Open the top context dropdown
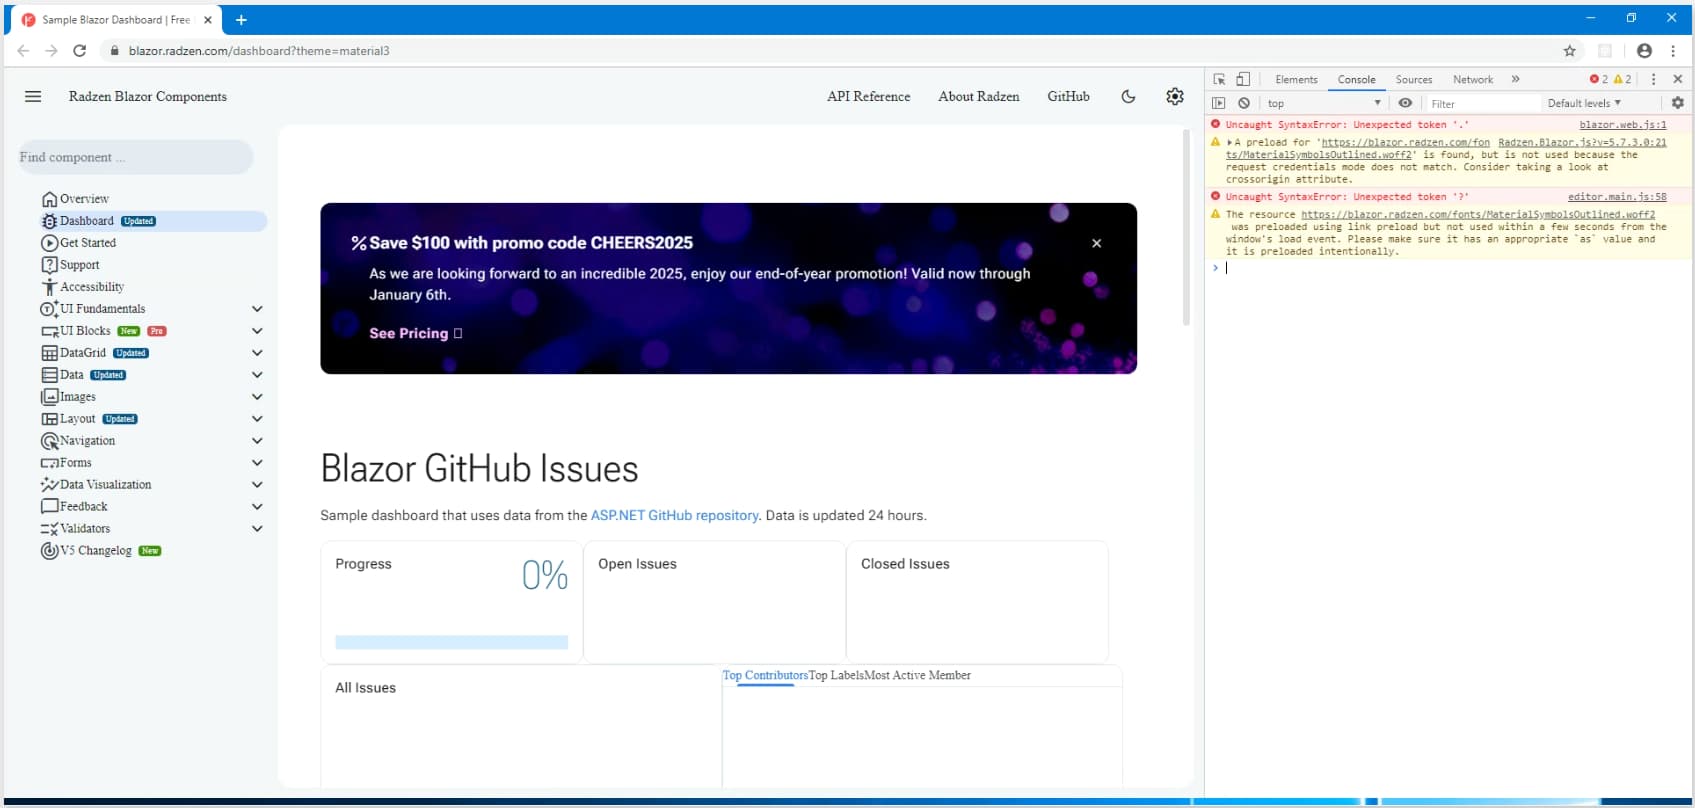Screen dimensions: 1695x808 (x=1324, y=103)
